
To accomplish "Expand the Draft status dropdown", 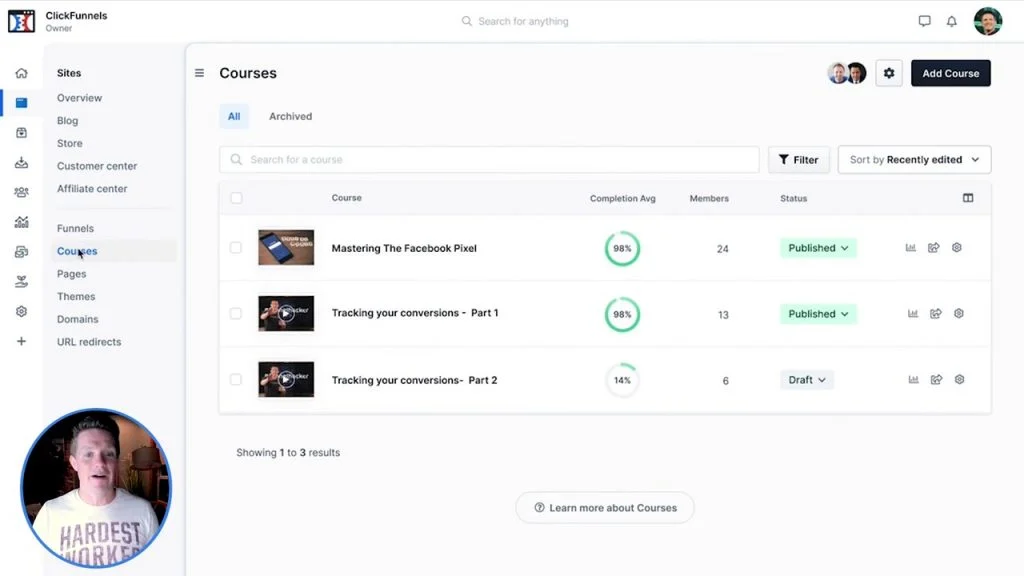I will (x=806, y=380).
